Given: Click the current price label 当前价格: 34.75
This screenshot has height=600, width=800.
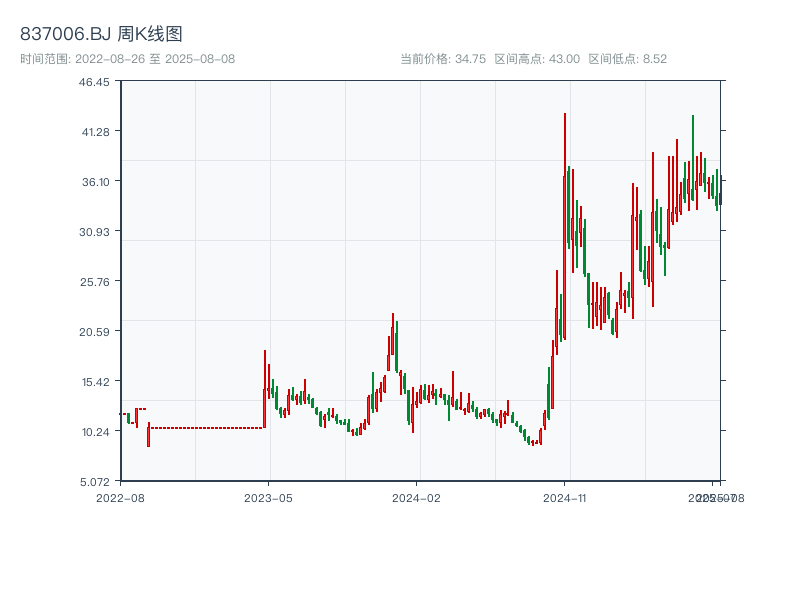Looking at the screenshot, I should tap(443, 59).
